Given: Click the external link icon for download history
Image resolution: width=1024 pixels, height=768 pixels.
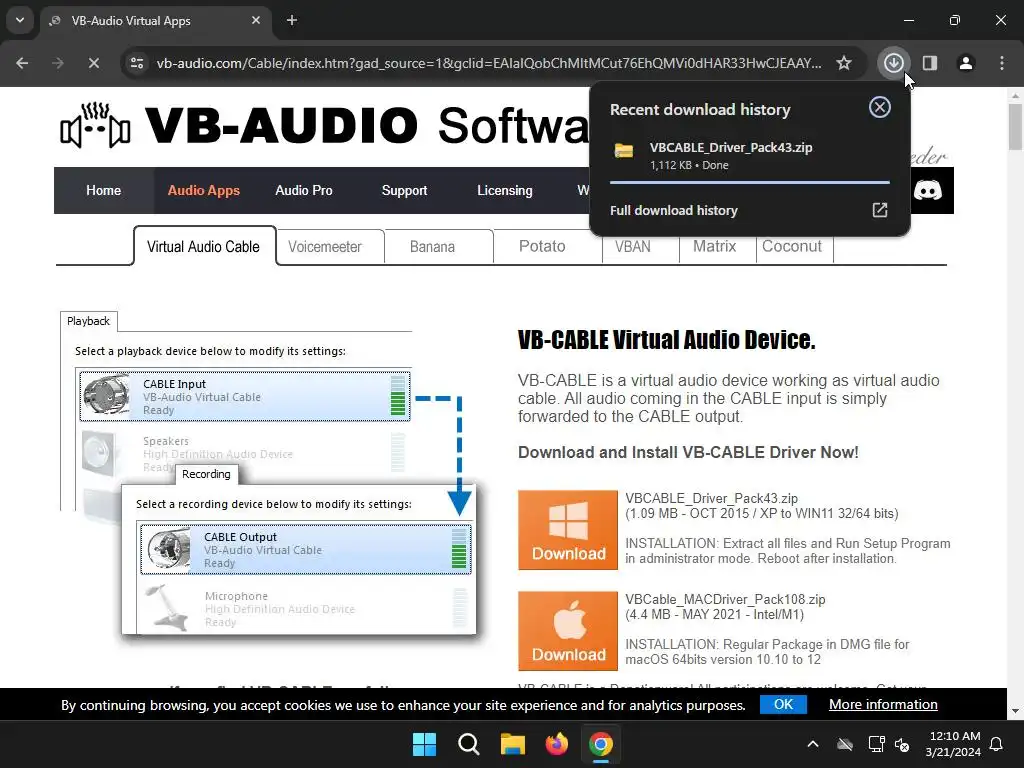Looking at the screenshot, I should pos(880,210).
